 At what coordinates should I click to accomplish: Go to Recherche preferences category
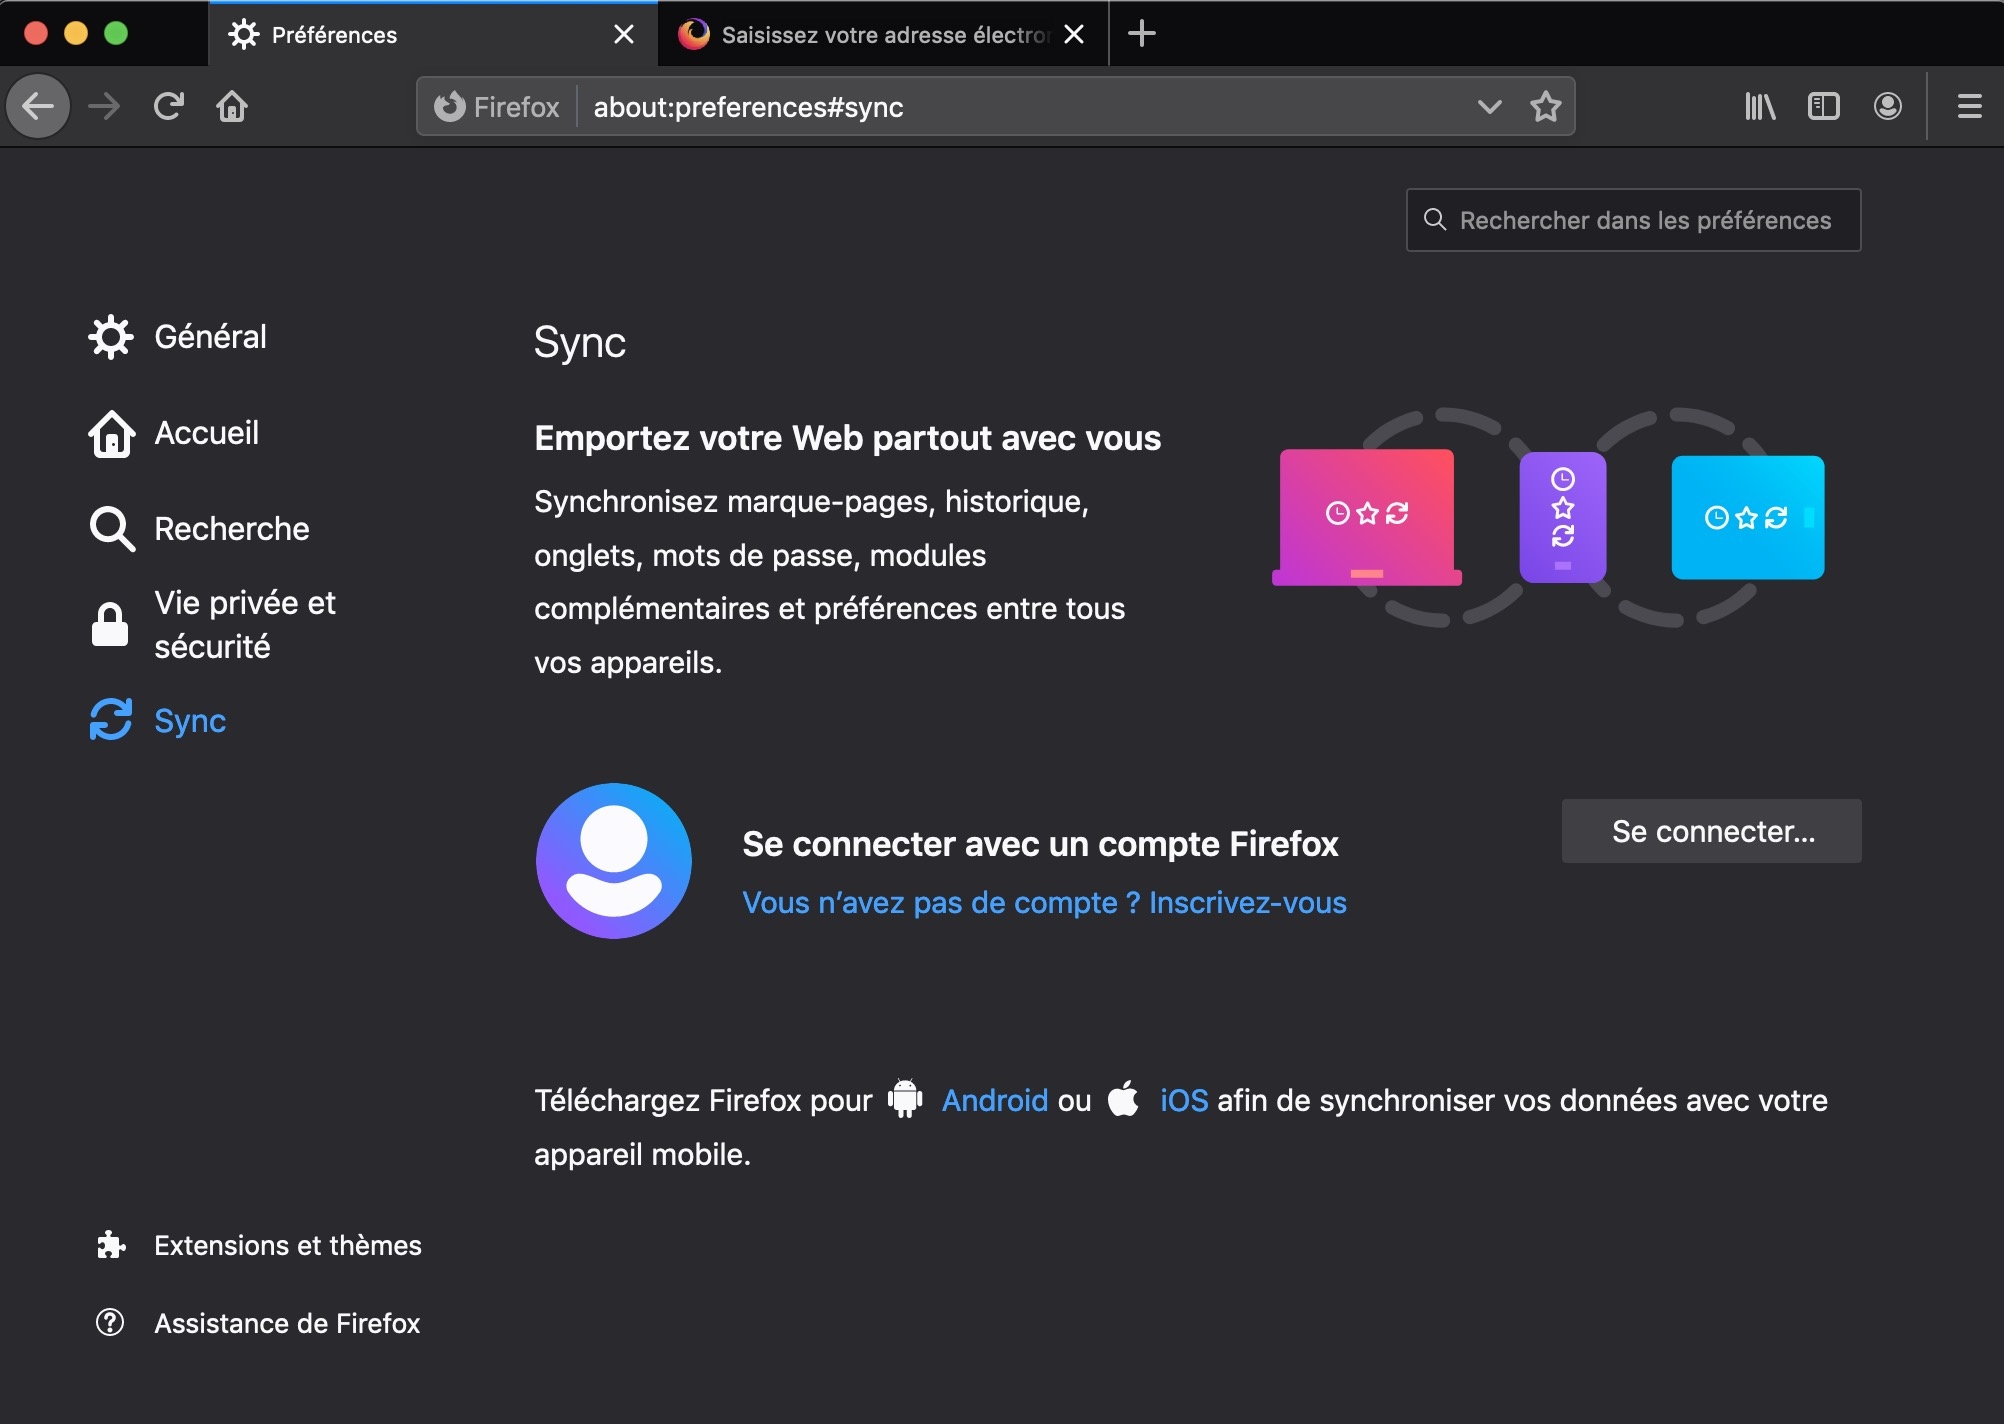point(231,529)
